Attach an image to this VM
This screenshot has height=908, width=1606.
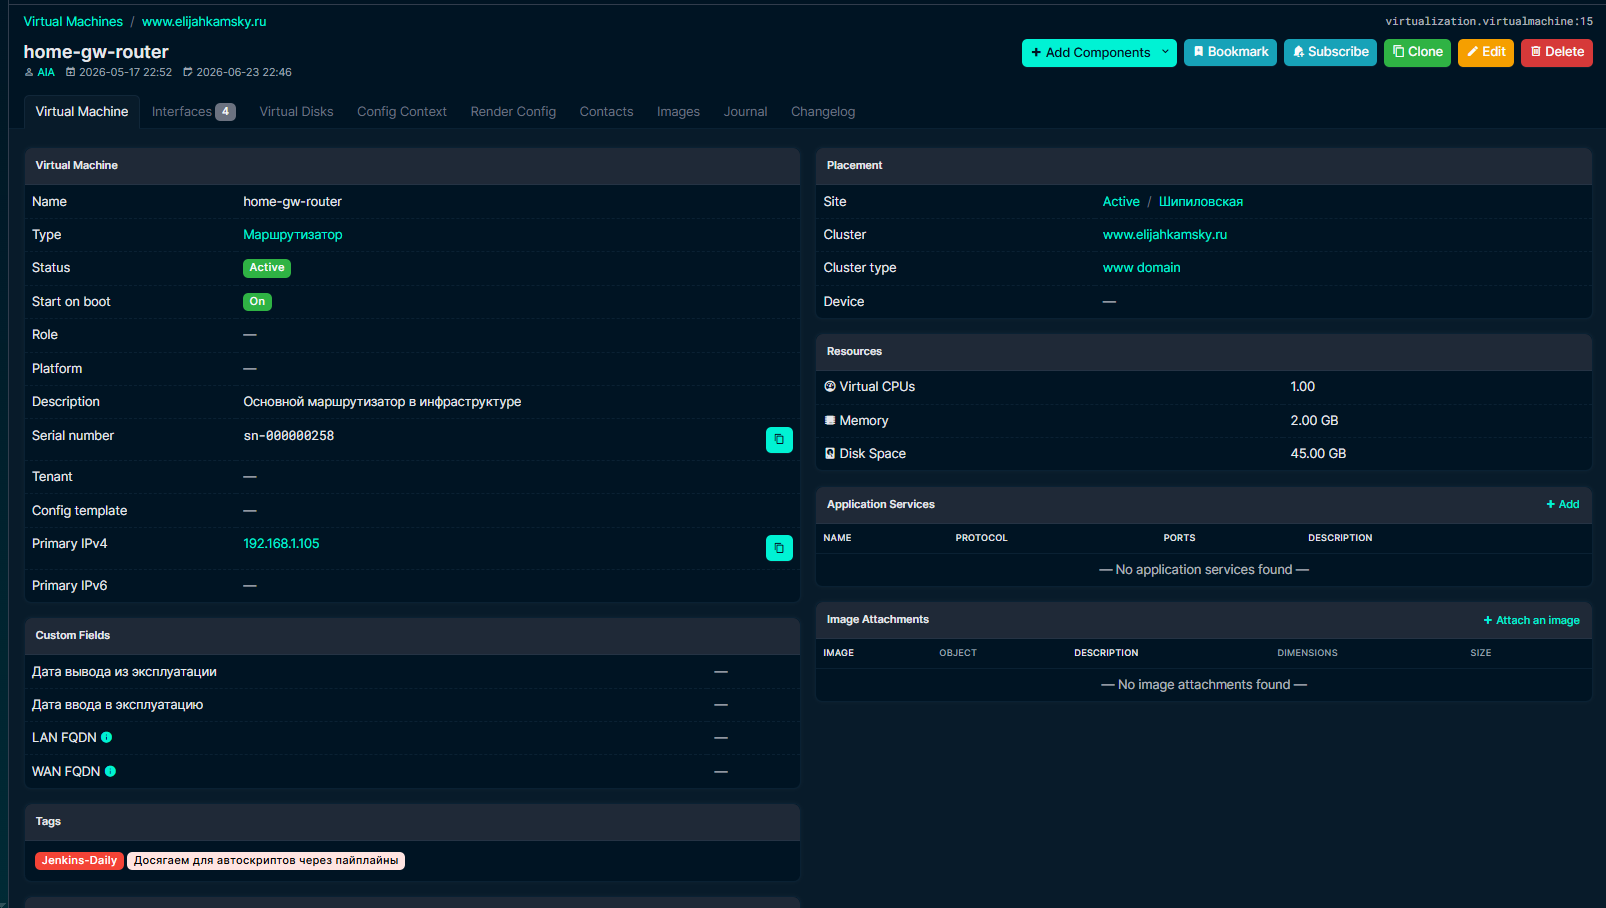[1531, 621]
